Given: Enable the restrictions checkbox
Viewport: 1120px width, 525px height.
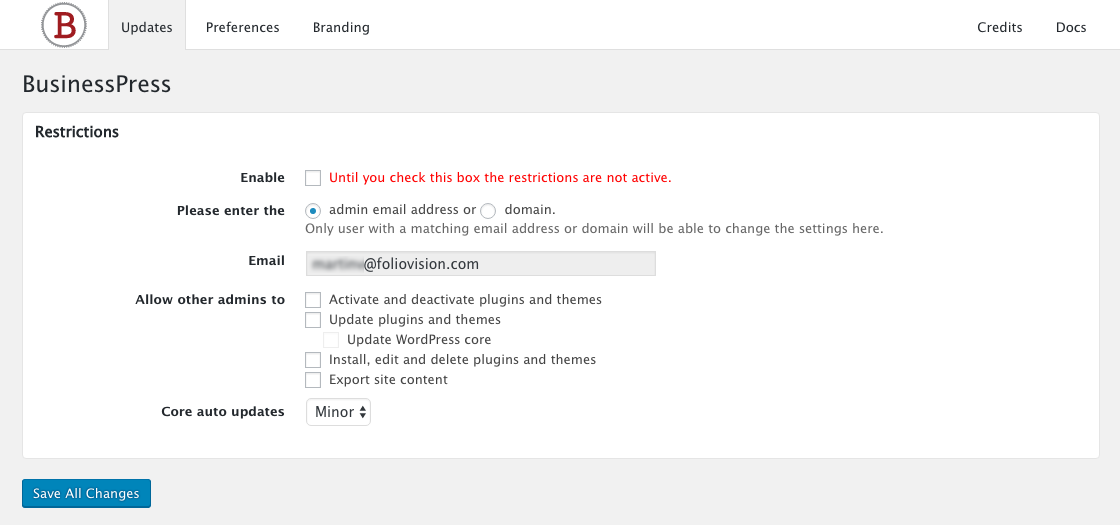Looking at the screenshot, I should click(x=313, y=178).
